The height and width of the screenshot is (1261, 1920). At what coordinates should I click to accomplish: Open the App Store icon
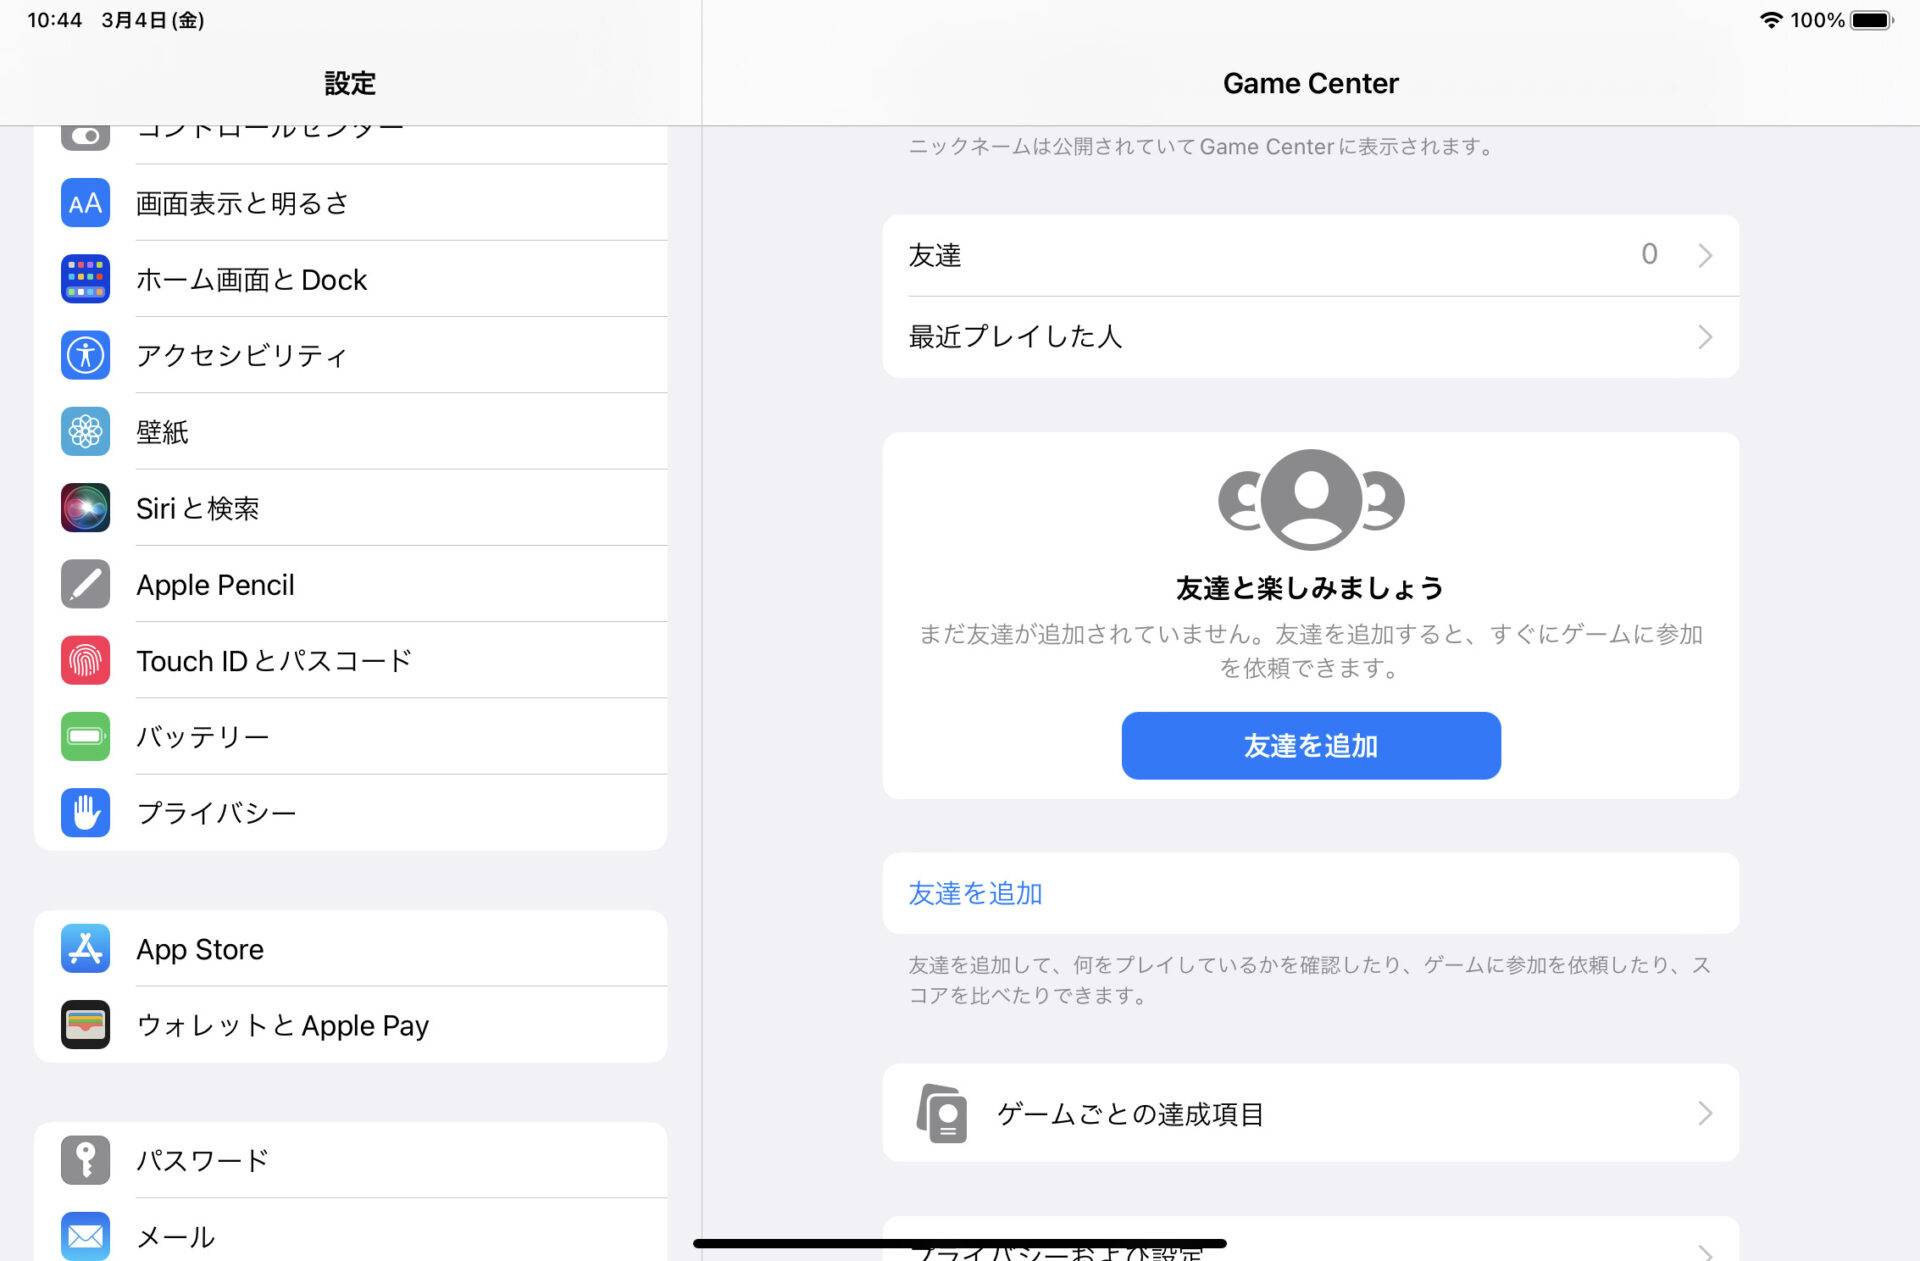pyautogui.click(x=85, y=949)
